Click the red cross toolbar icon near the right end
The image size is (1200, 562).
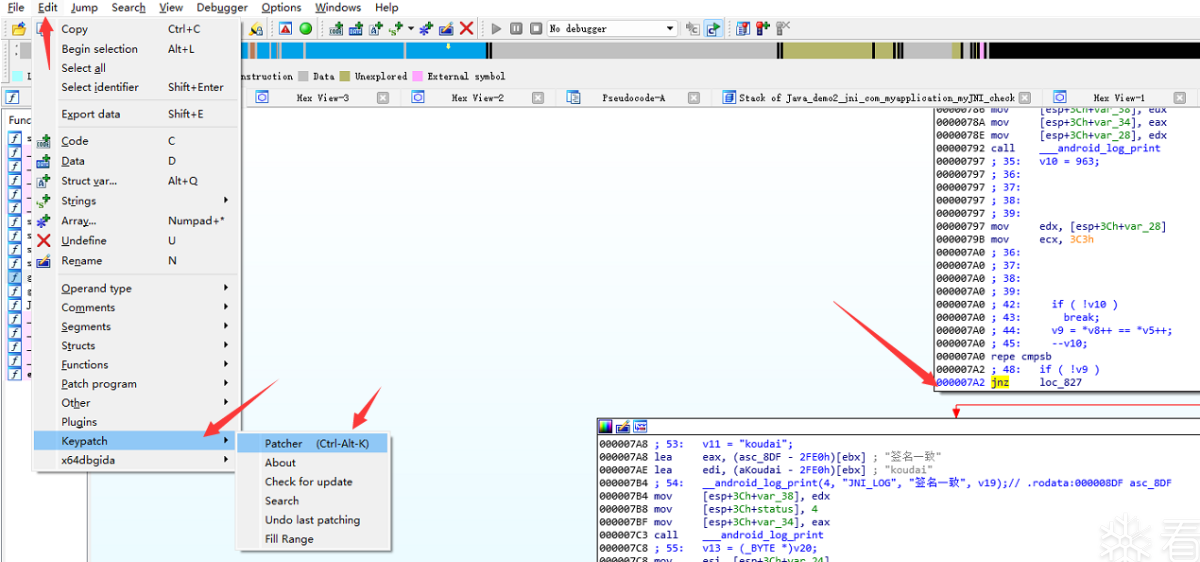point(763,28)
